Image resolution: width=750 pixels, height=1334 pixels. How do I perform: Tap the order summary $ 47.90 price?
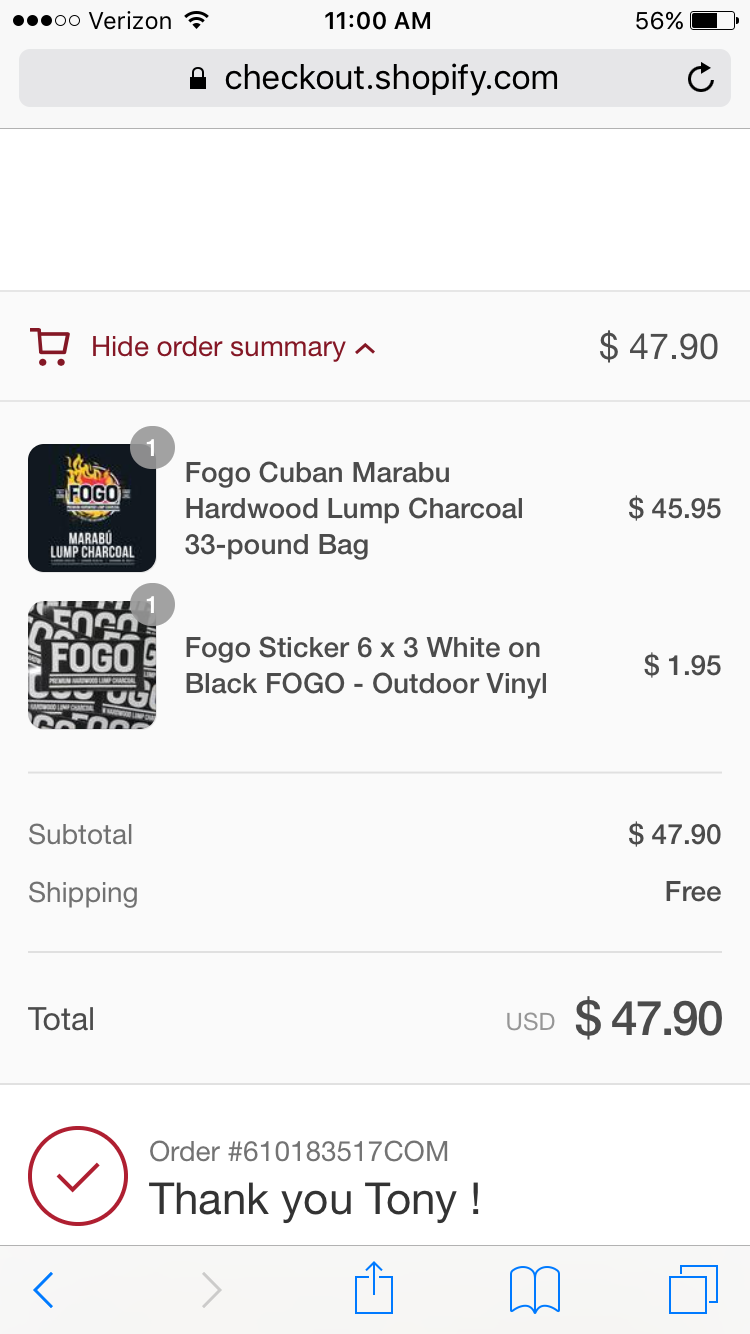click(658, 347)
